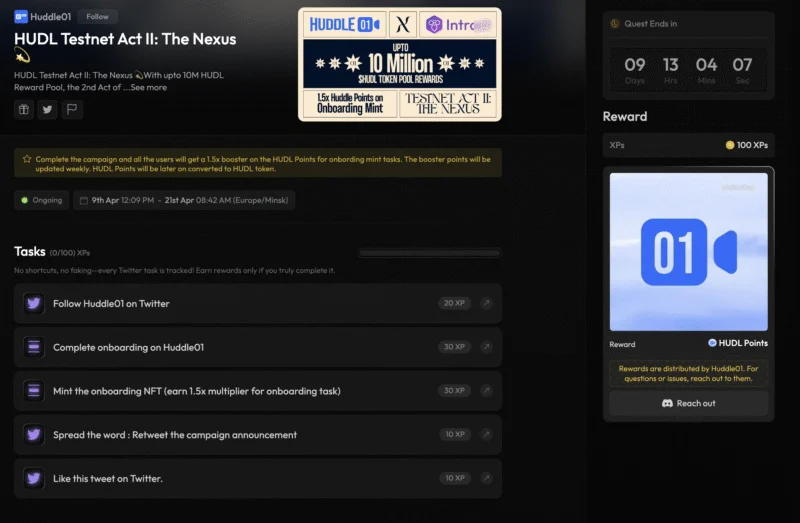Click the Quest Ends in clock icon
This screenshot has height=523, width=800.
click(x=615, y=23)
